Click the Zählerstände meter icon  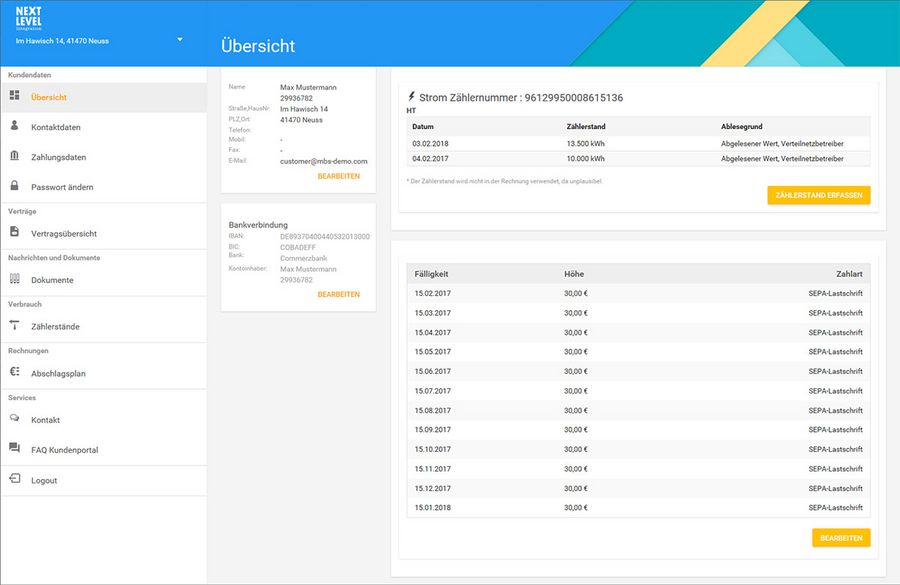(15, 325)
